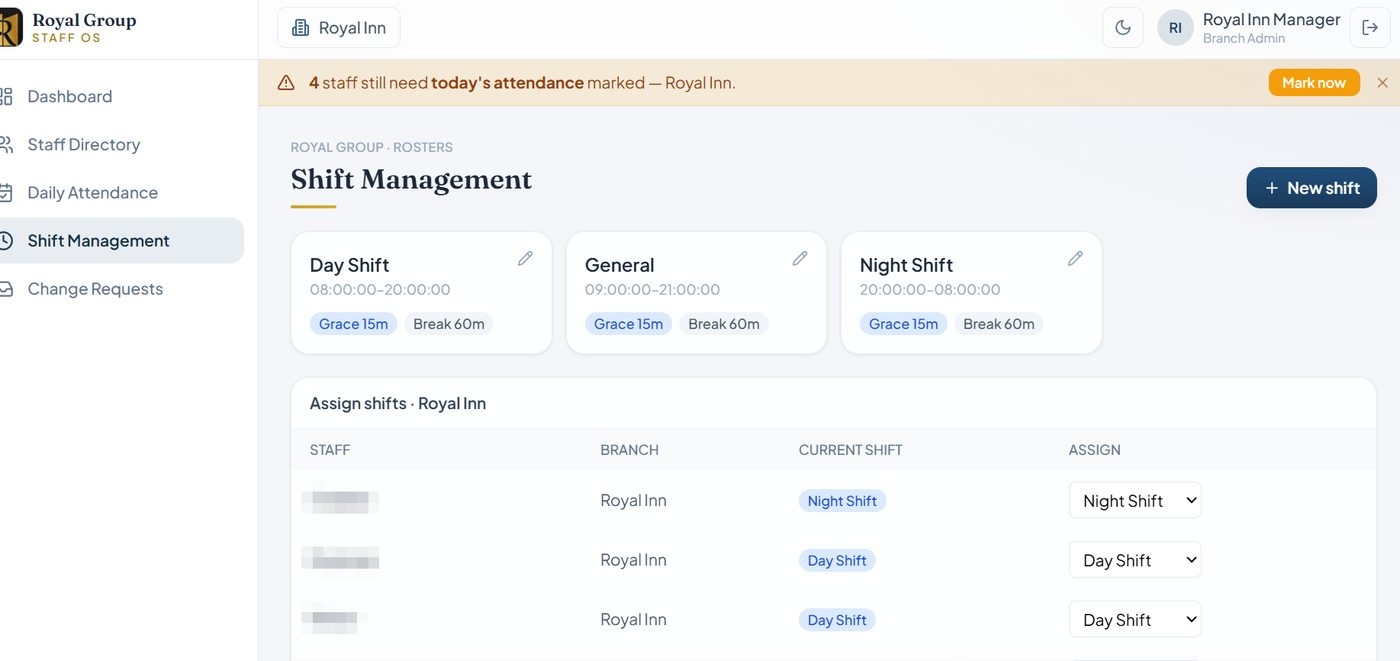Image resolution: width=1400 pixels, height=661 pixels.
Task: Click the Royal Group logo icon
Action: tap(9, 28)
